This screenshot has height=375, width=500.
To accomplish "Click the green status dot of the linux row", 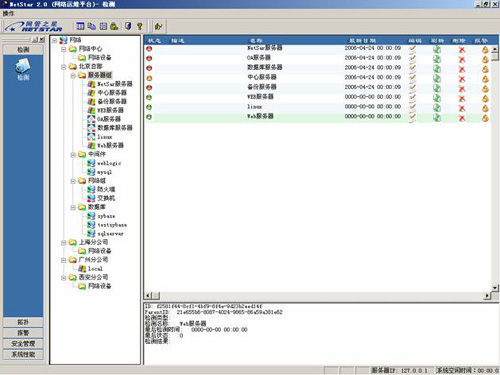I will coord(149,107).
